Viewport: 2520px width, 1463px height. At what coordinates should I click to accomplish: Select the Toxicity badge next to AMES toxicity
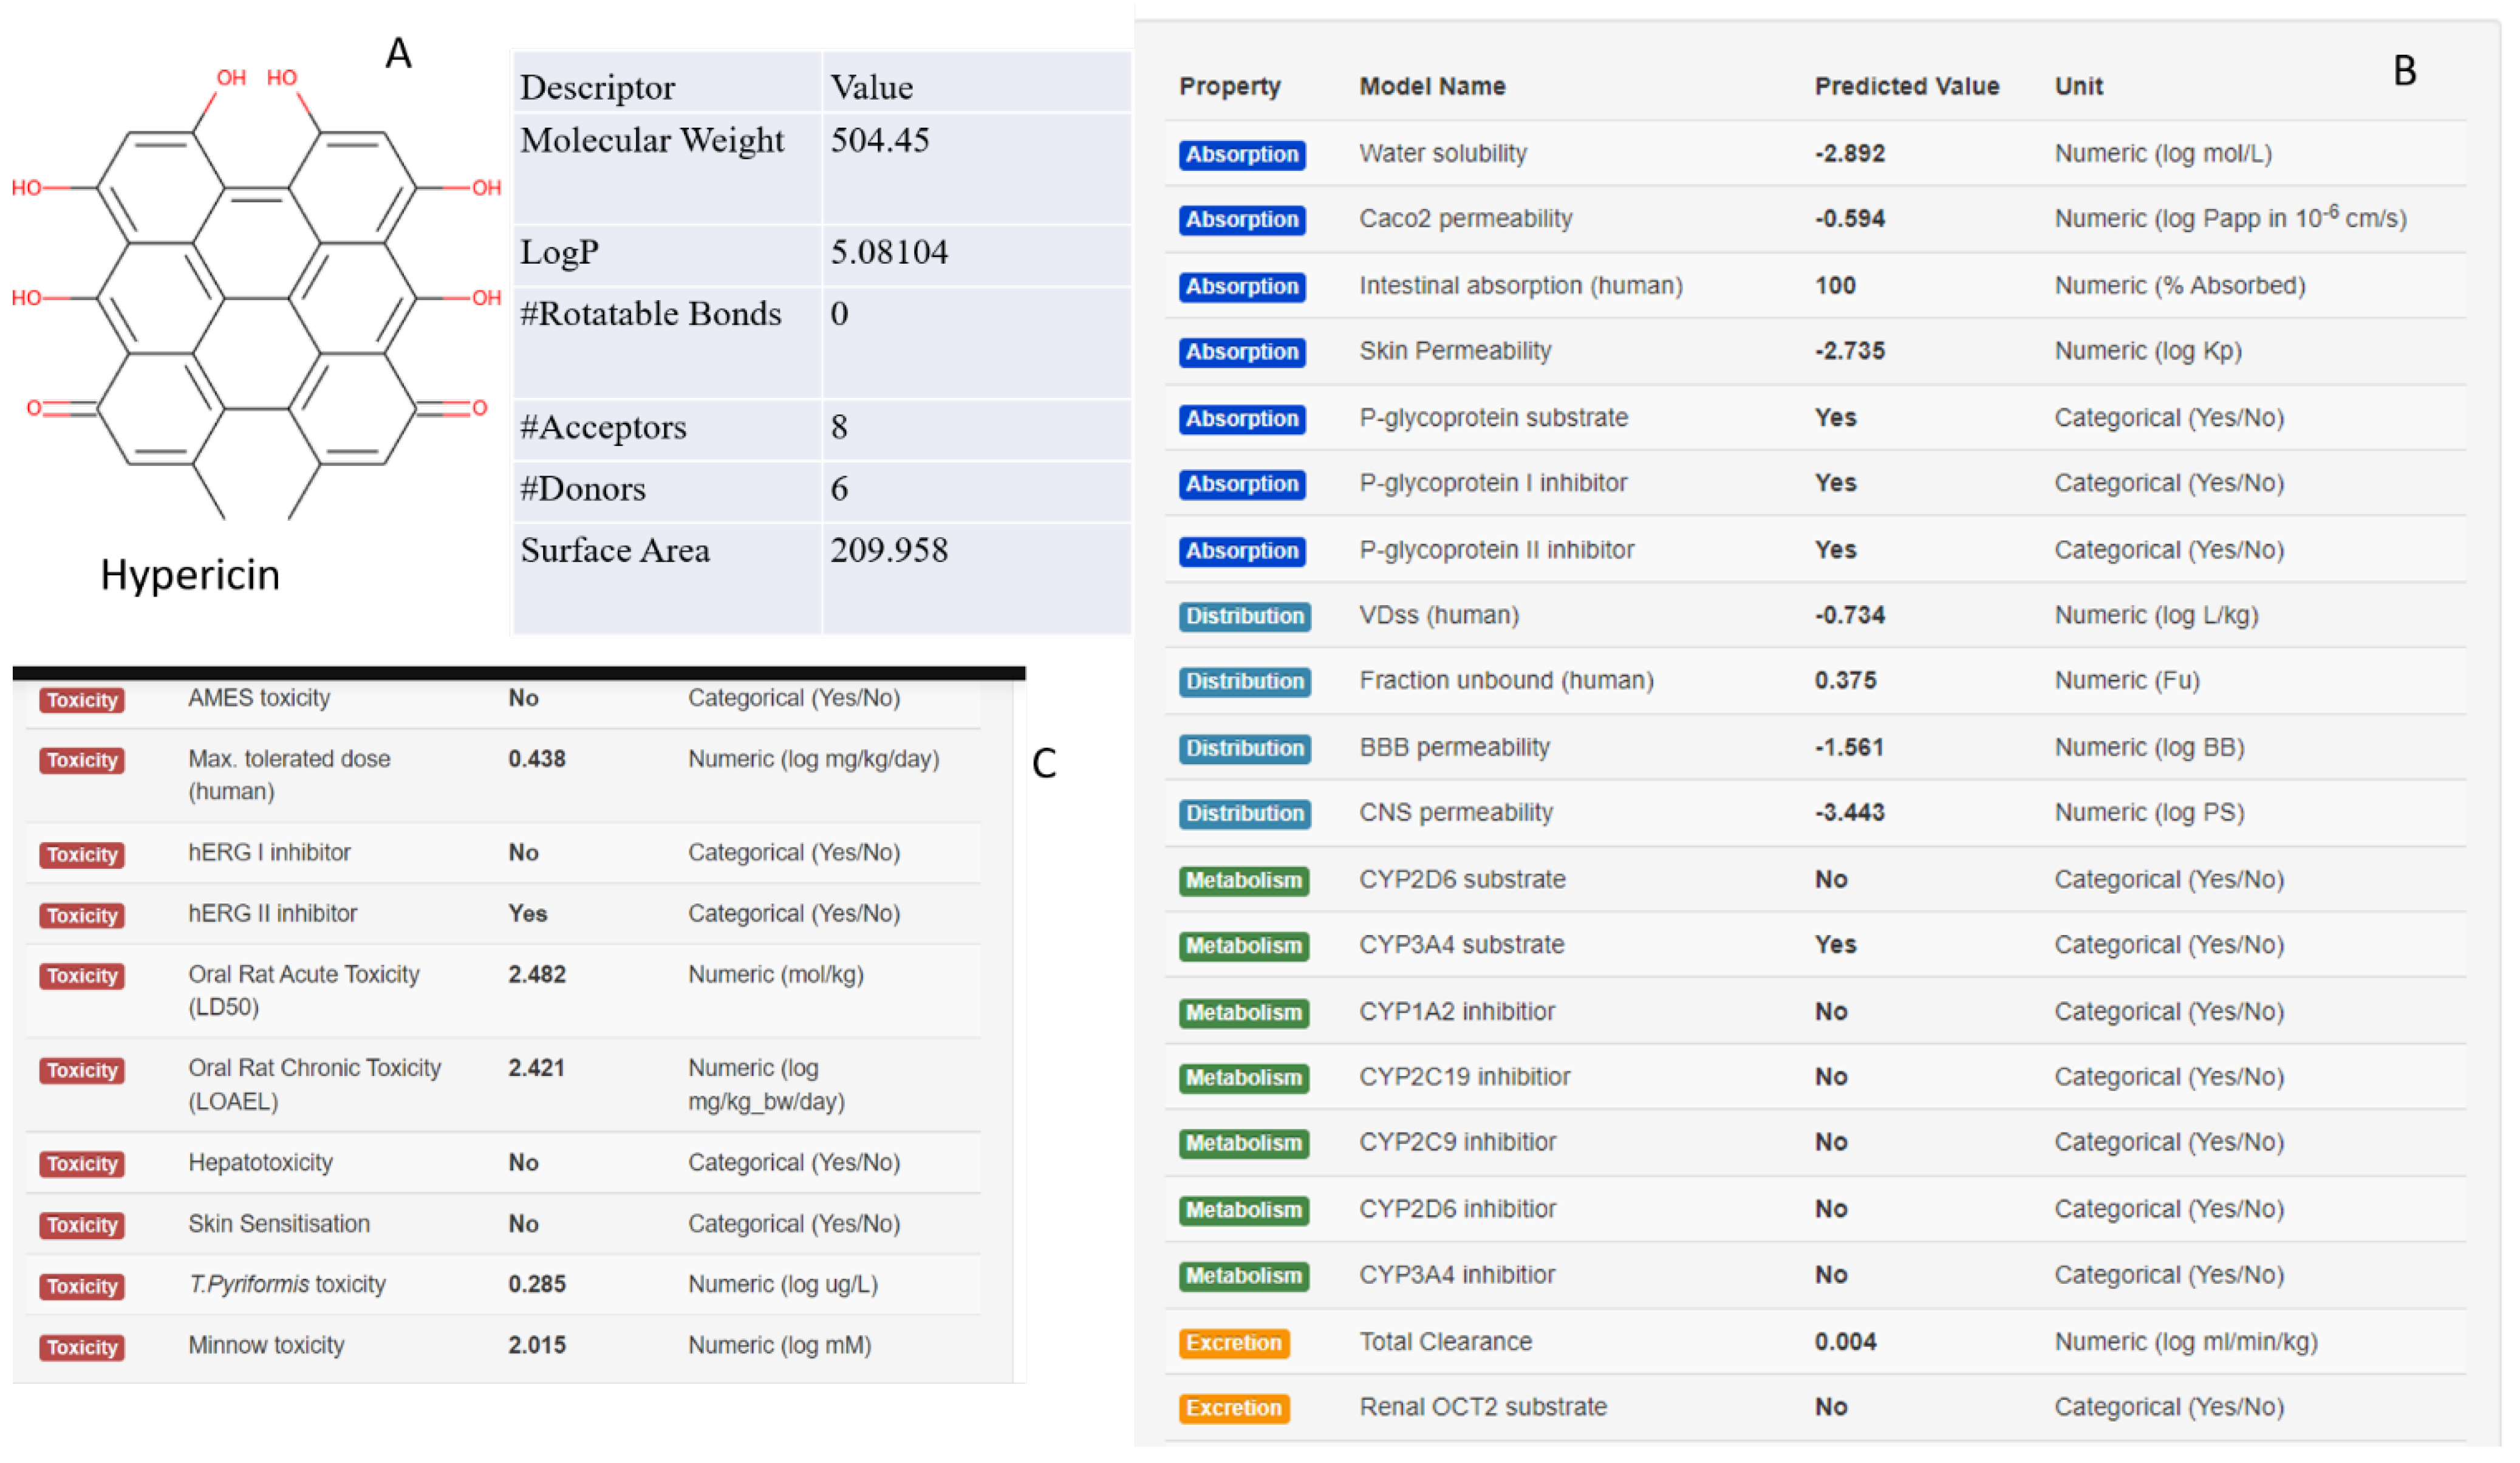[81, 699]
